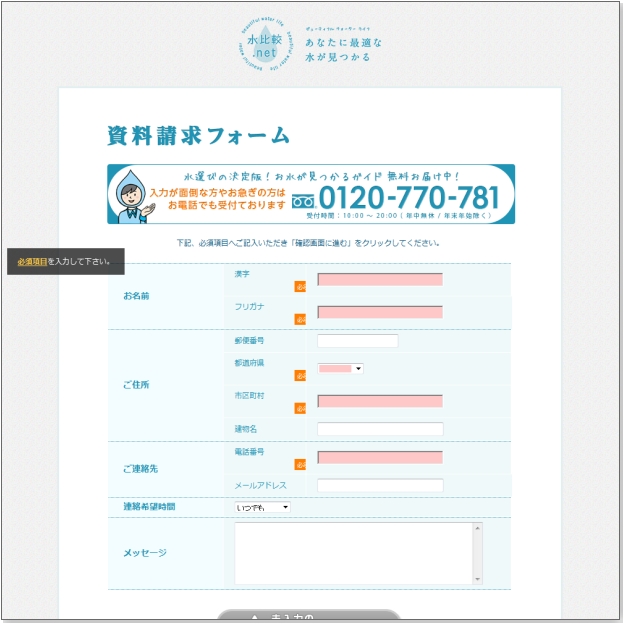Focus the 郵便番号 input field
The image size is (628, 628).
pyautogui.click(x=359, y=342)
